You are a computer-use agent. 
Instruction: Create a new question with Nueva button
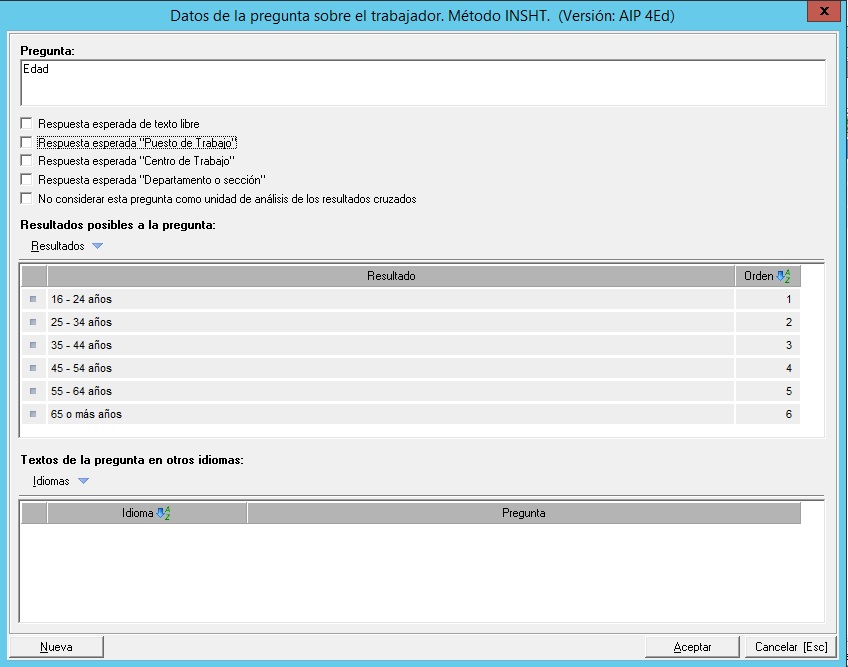[56, 647]
